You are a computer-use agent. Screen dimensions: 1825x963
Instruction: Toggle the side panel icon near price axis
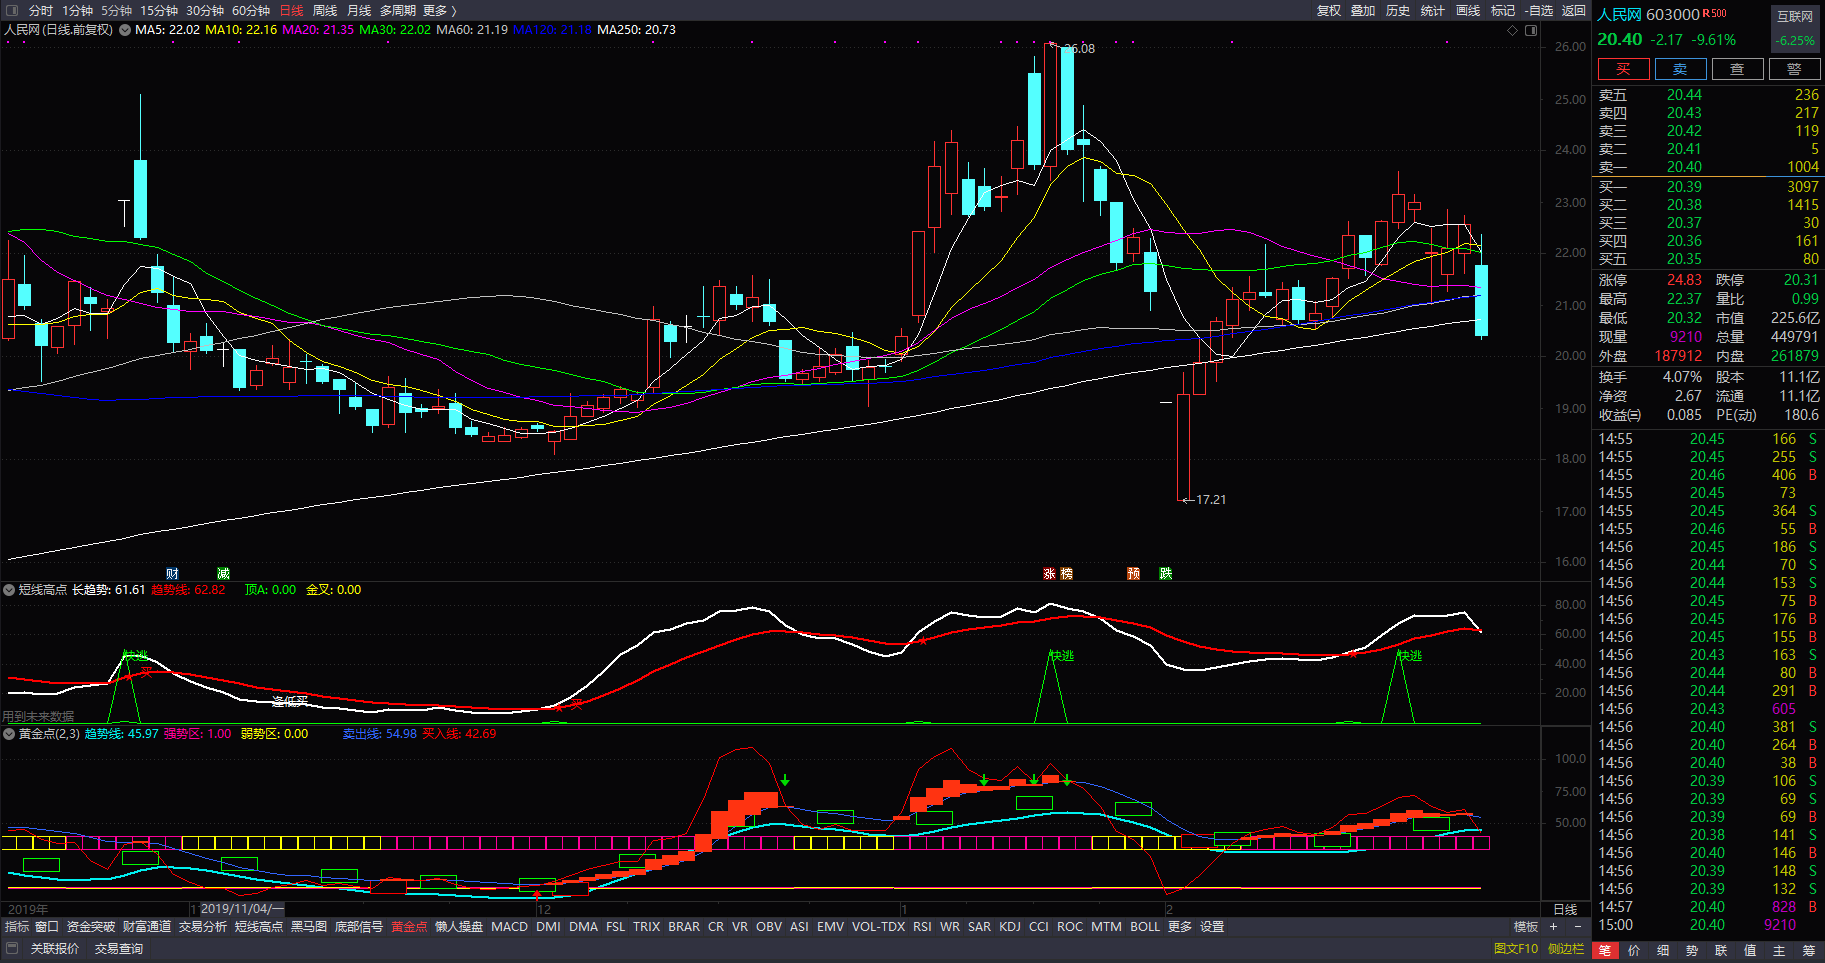1531,30
